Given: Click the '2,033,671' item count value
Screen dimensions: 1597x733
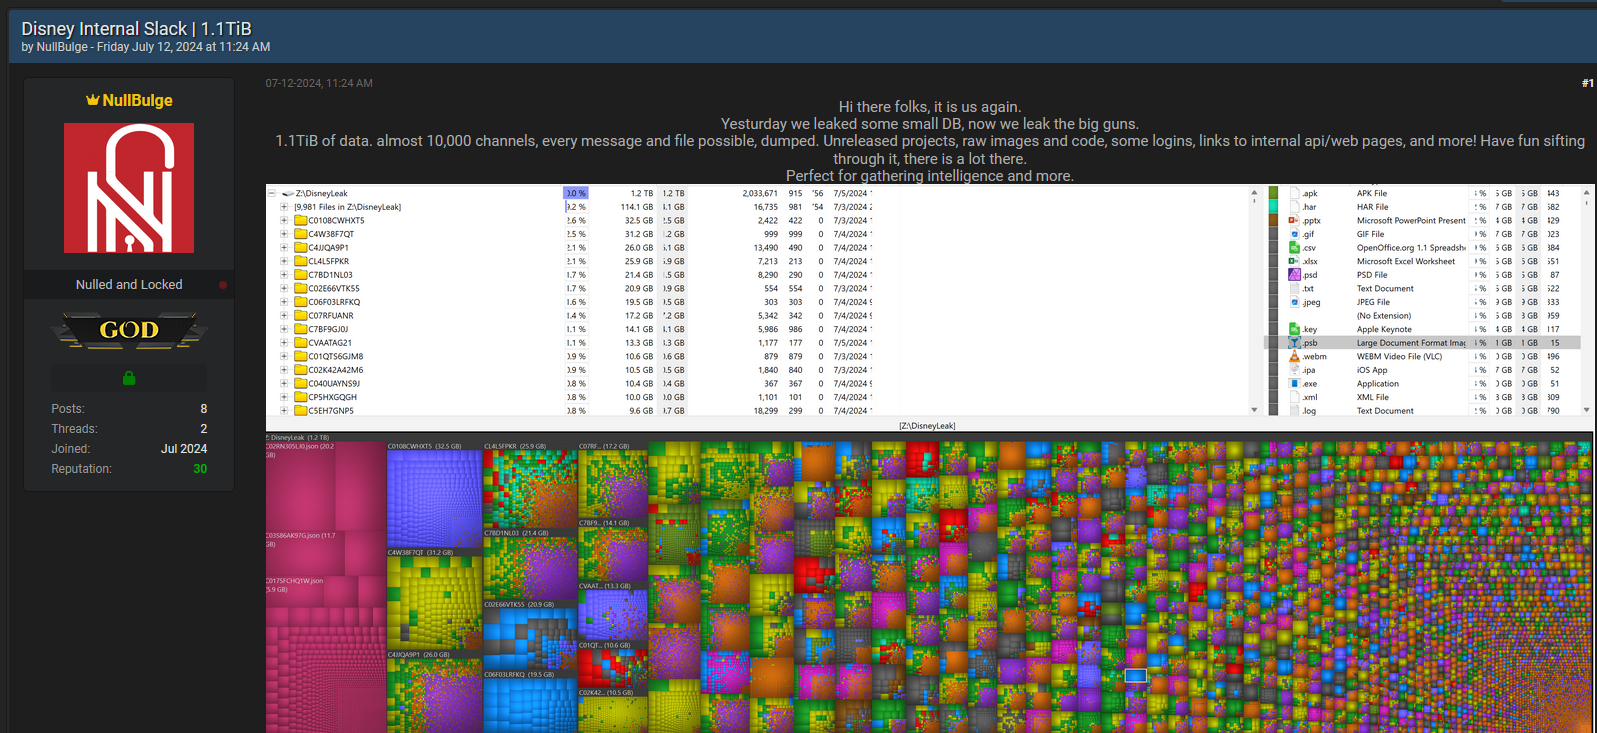Looking at the screenshot, I should pyautogui.click(x=760, y=193).
